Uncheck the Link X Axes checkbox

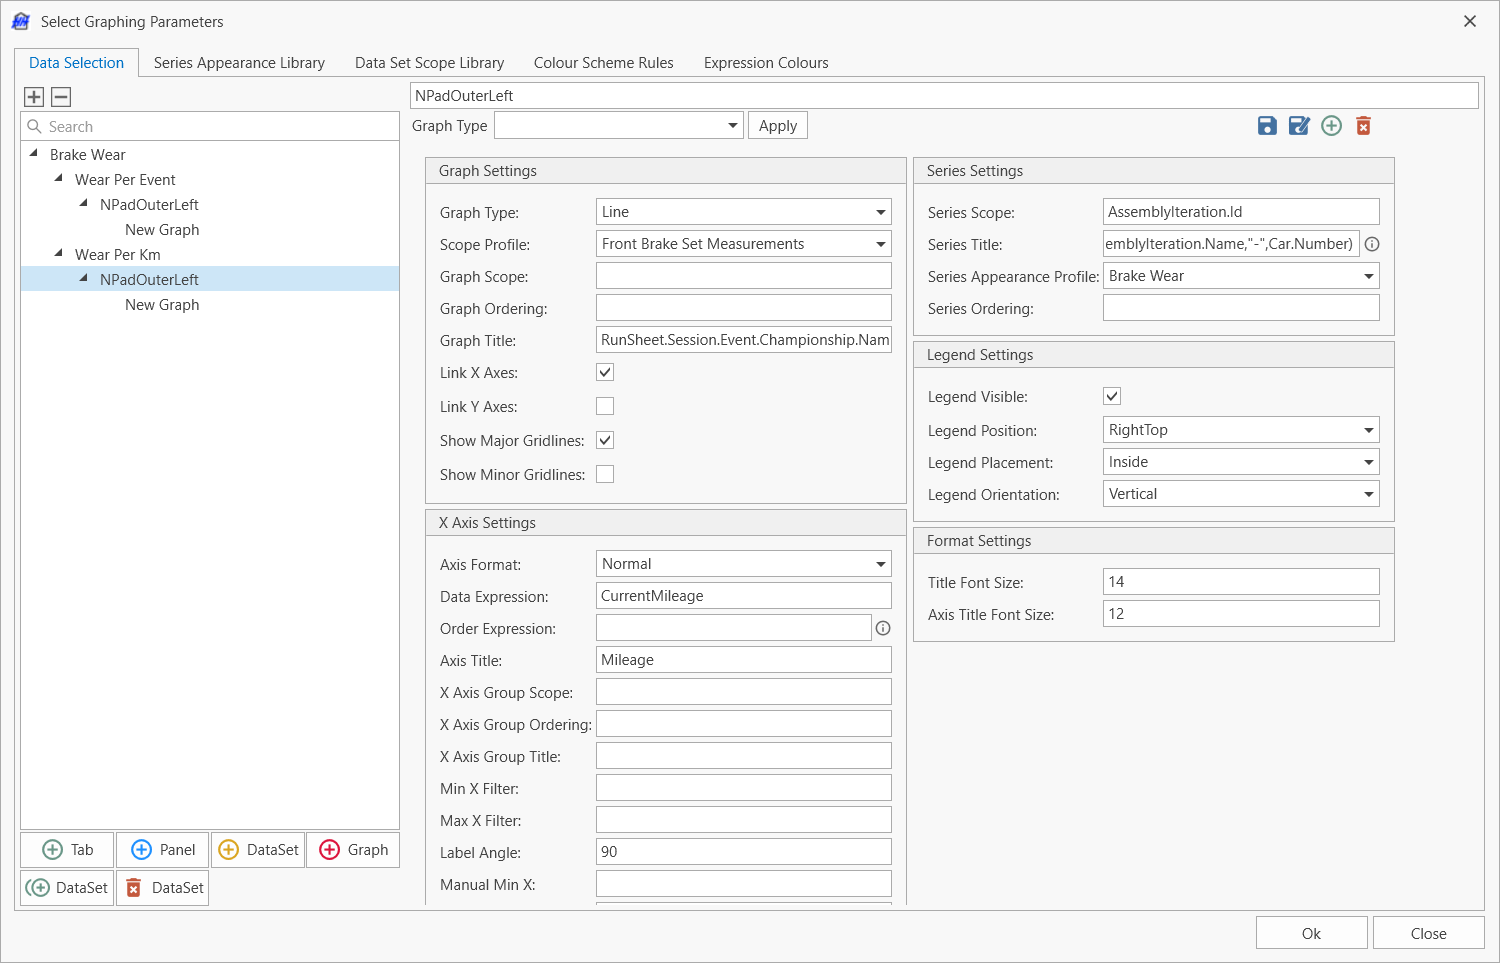point(605,372)
